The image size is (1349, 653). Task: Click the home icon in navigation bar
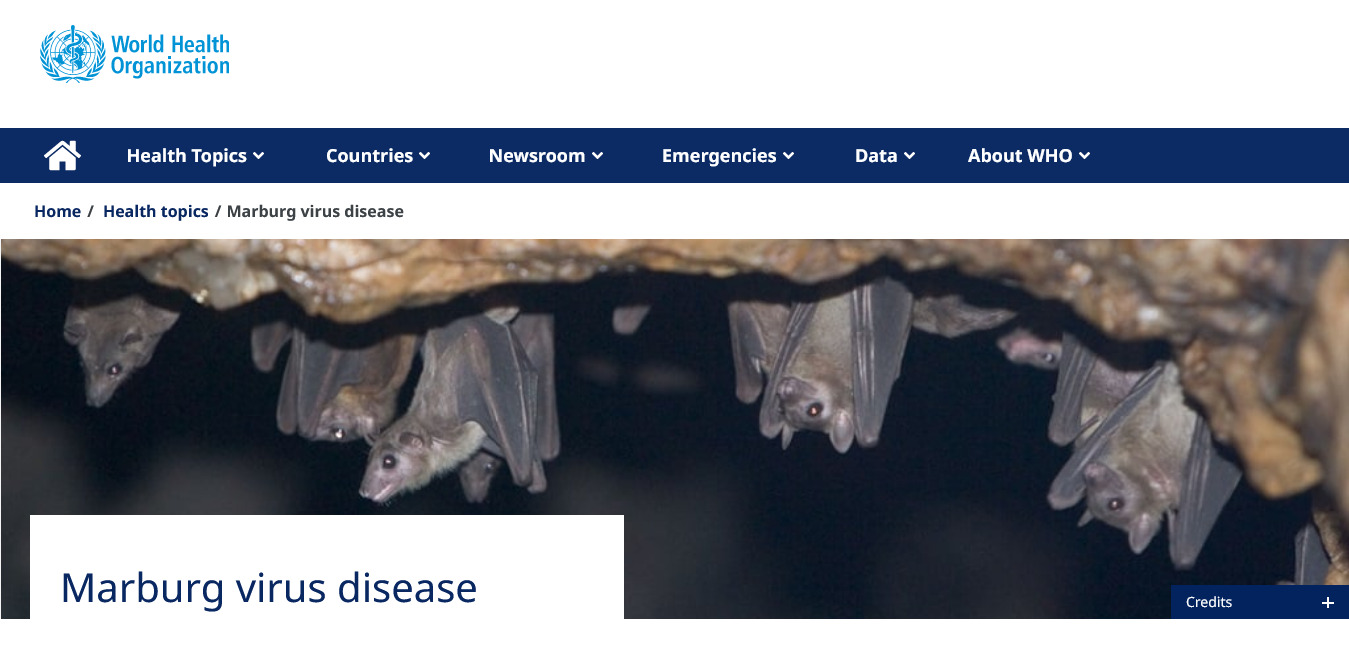tap(62, 155)
